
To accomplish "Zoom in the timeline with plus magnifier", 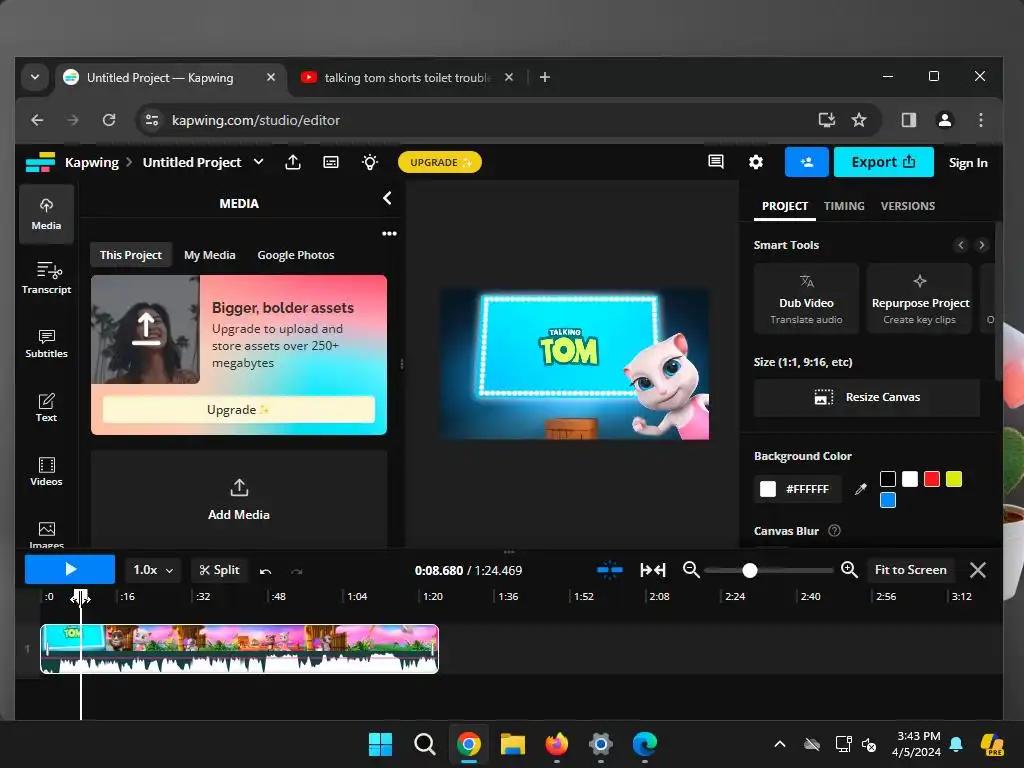I will [x=849, y=570].
